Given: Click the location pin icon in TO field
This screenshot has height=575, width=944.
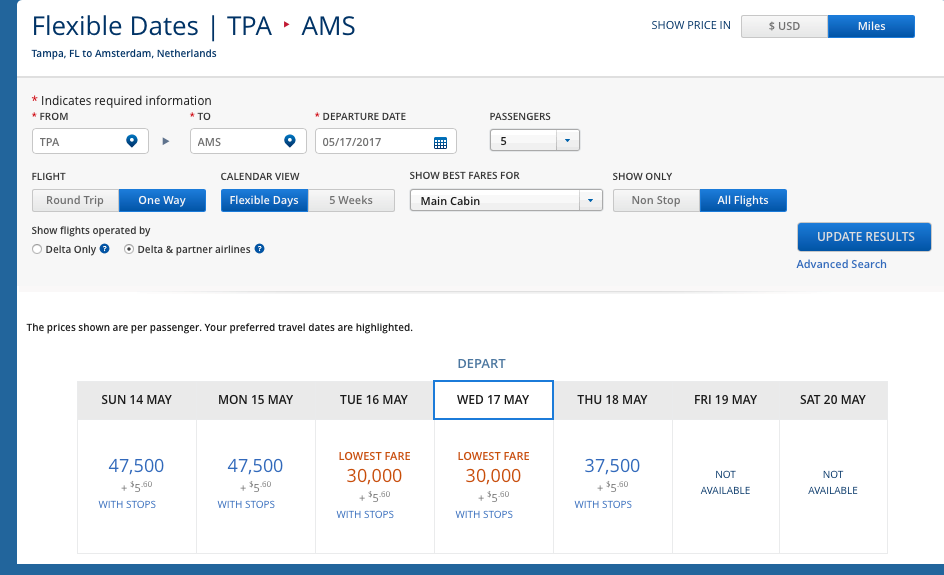Looking at the screenshot, I should (x=290, y=141).
